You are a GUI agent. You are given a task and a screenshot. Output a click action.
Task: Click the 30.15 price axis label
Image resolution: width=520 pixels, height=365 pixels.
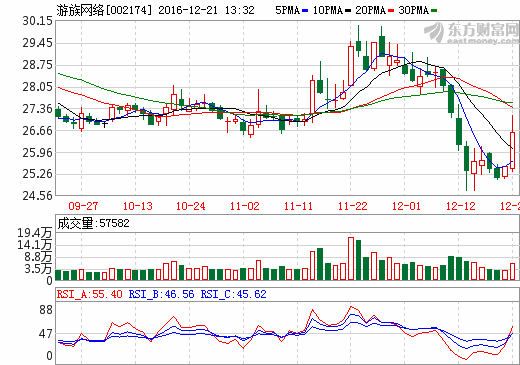(x=37, y=21)
